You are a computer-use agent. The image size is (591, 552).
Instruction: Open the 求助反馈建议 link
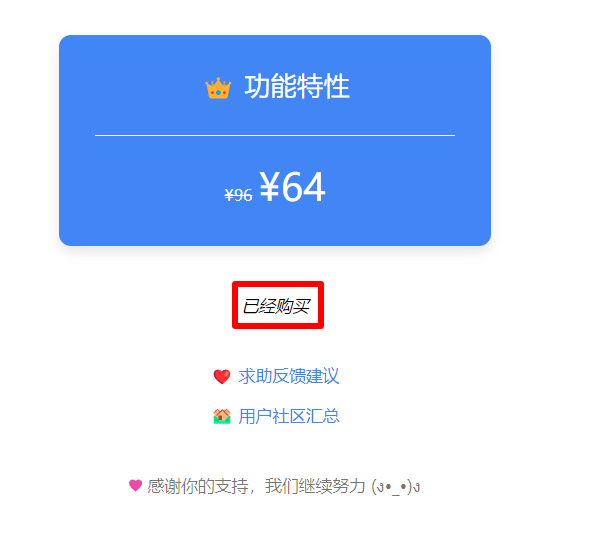tap(289, 376)
